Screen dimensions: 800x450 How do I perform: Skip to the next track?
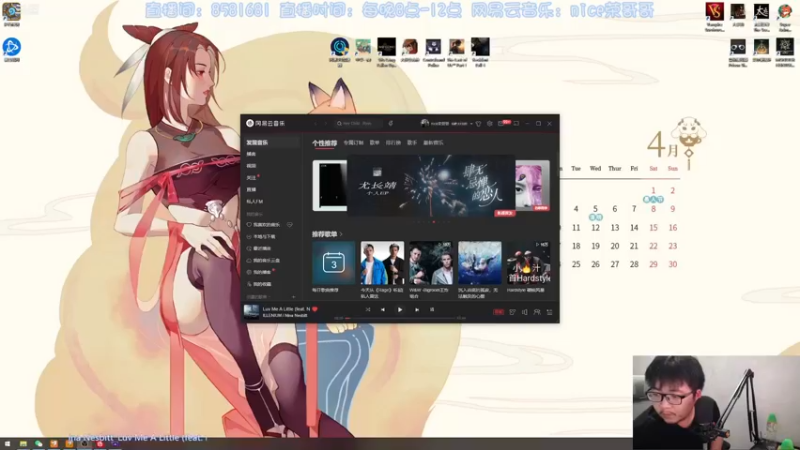point(417,309)
